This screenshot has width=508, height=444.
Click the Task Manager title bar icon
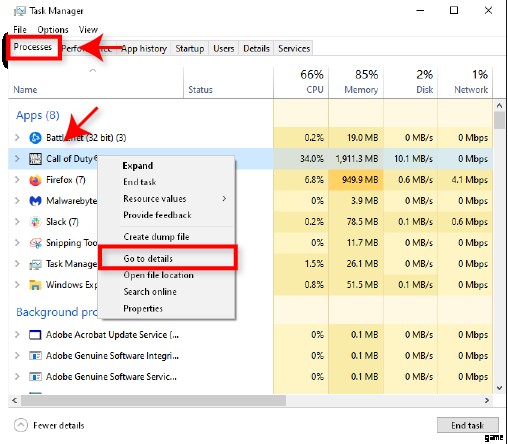point(19,11)
